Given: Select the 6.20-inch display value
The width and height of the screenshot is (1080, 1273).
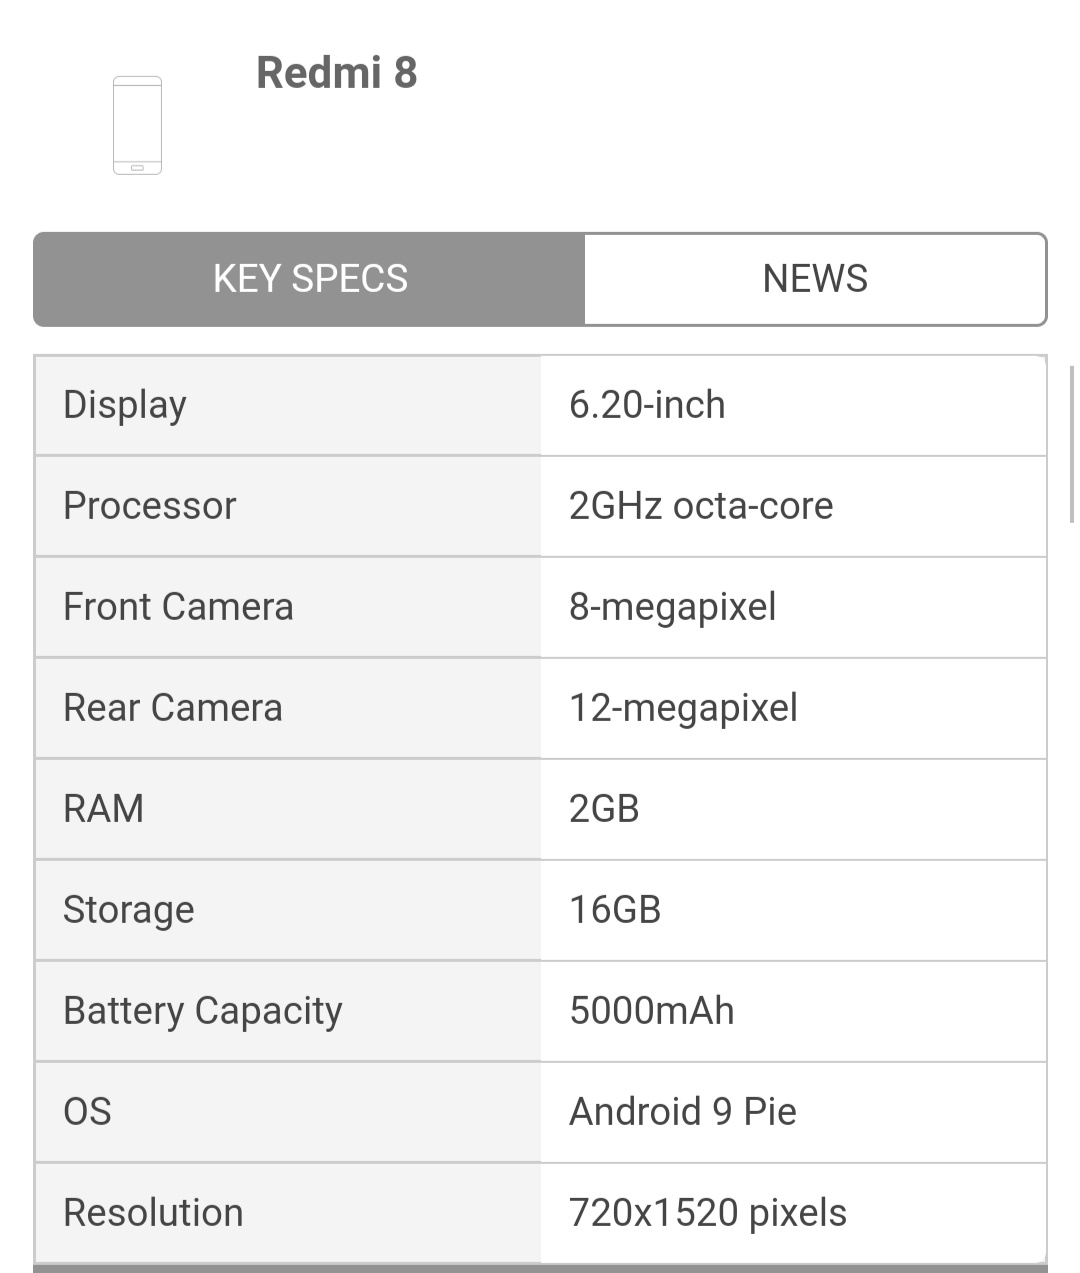Looking at the screenshot, I should pyautogui.click(x=647, y=405).
